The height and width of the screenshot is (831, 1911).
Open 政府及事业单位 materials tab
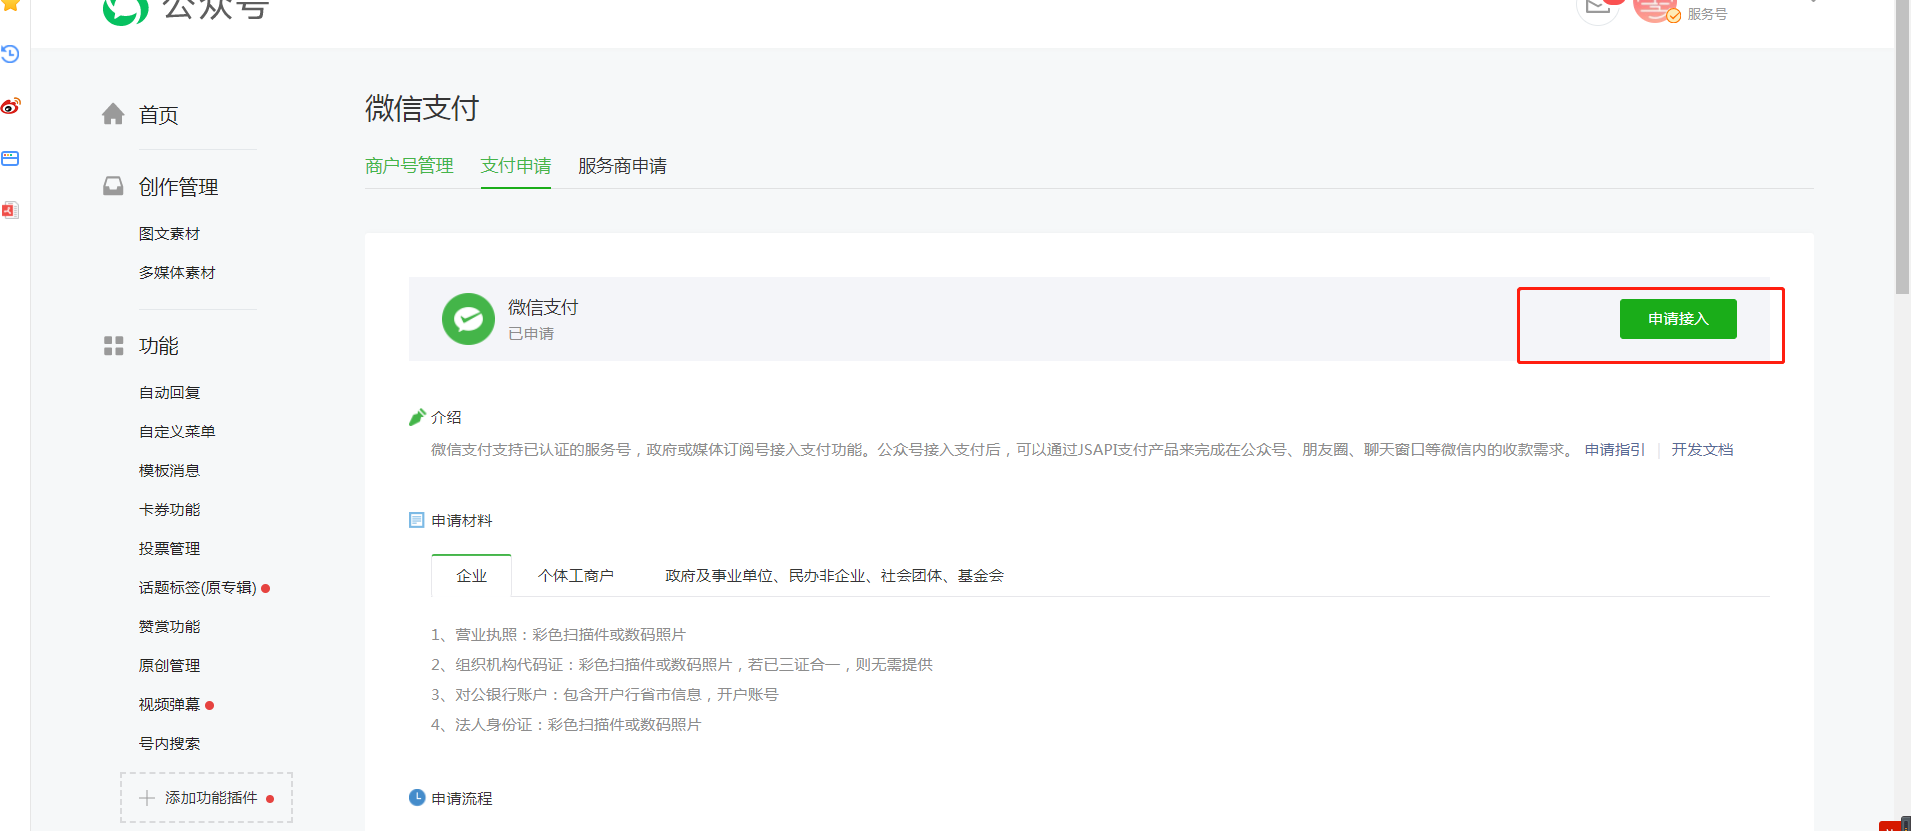click(x=834, y=575)
